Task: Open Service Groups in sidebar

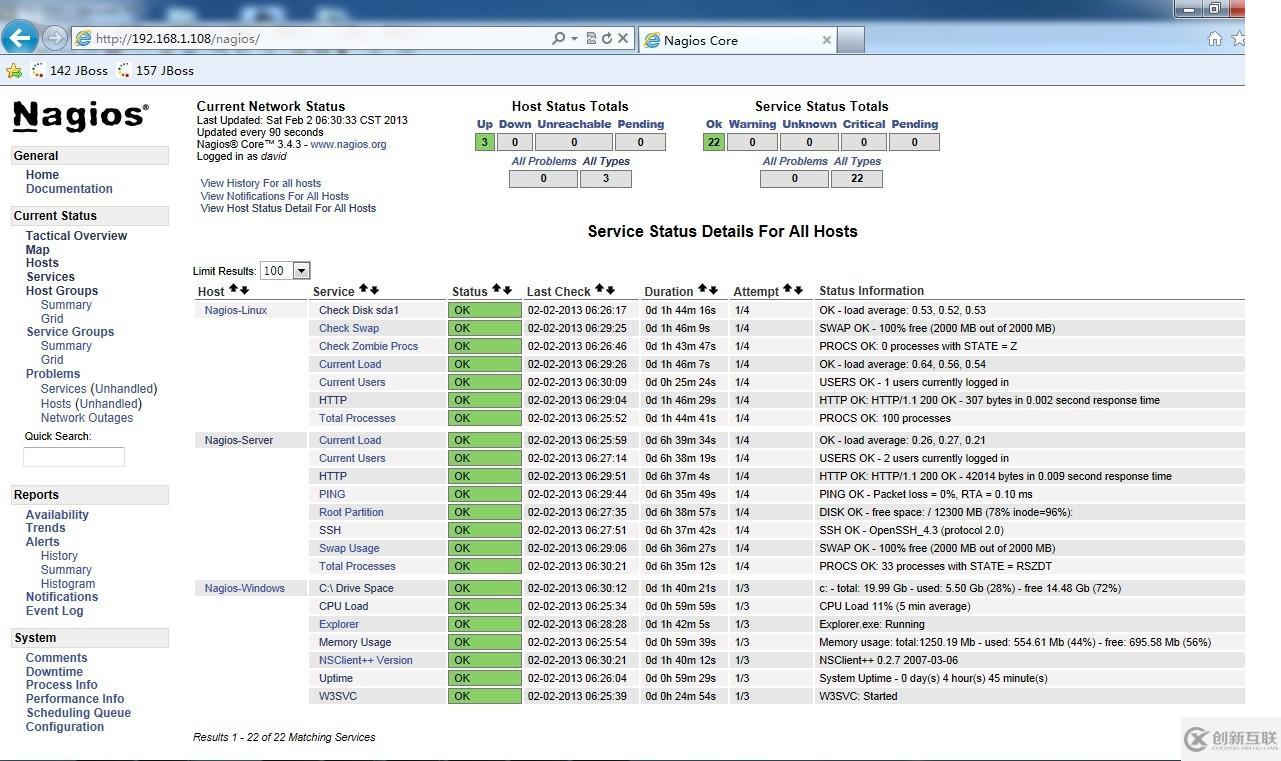Action: click(x=70, y=332)
